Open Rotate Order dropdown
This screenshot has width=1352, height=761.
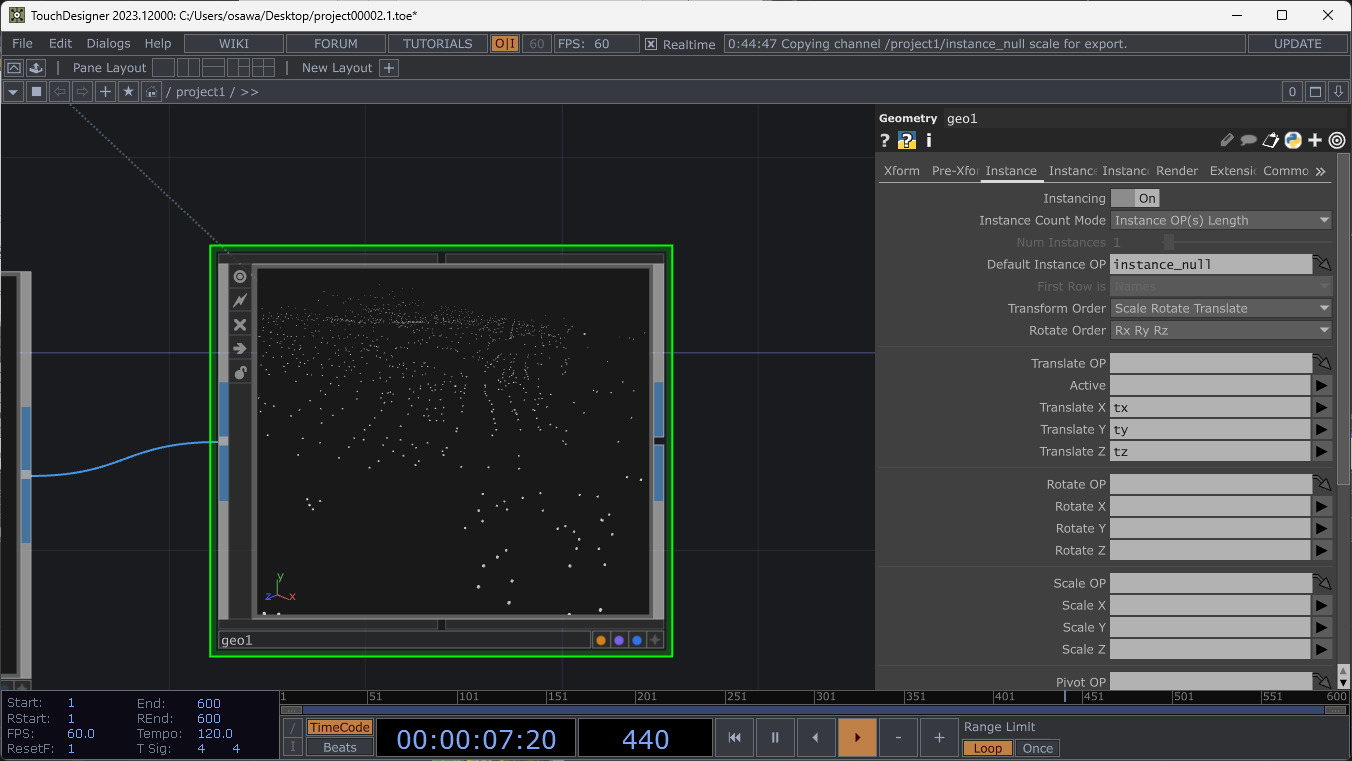pos(1221,330)
